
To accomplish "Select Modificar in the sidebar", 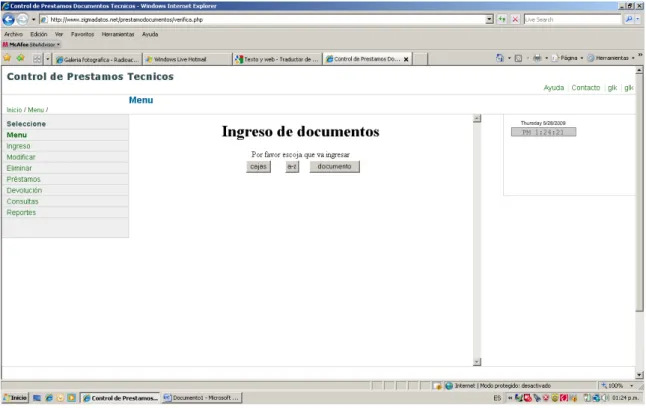I will pyautogui.click(x=21, y=157).
